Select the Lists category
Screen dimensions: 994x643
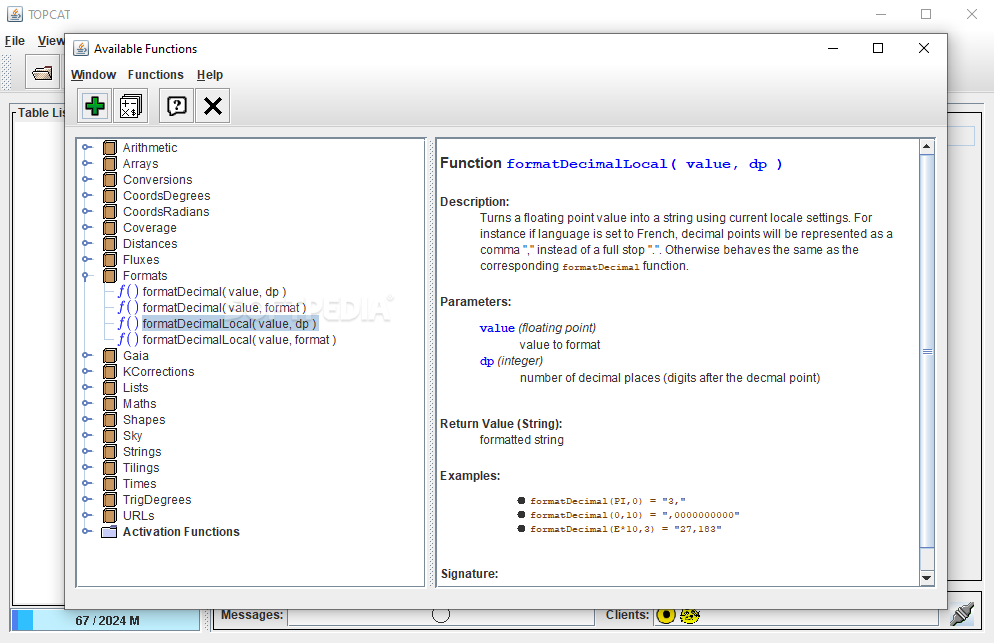tap(135, 387)
